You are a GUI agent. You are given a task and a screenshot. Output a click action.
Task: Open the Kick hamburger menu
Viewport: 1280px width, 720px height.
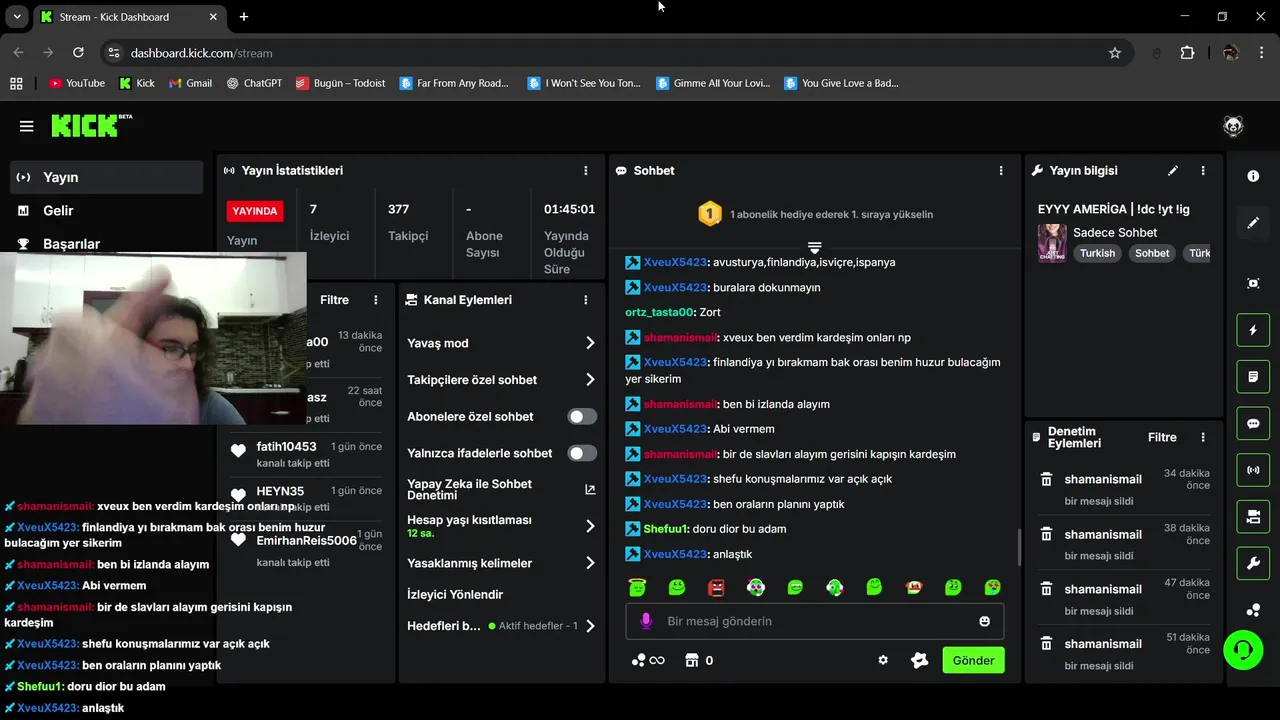[x=27, y=126]
